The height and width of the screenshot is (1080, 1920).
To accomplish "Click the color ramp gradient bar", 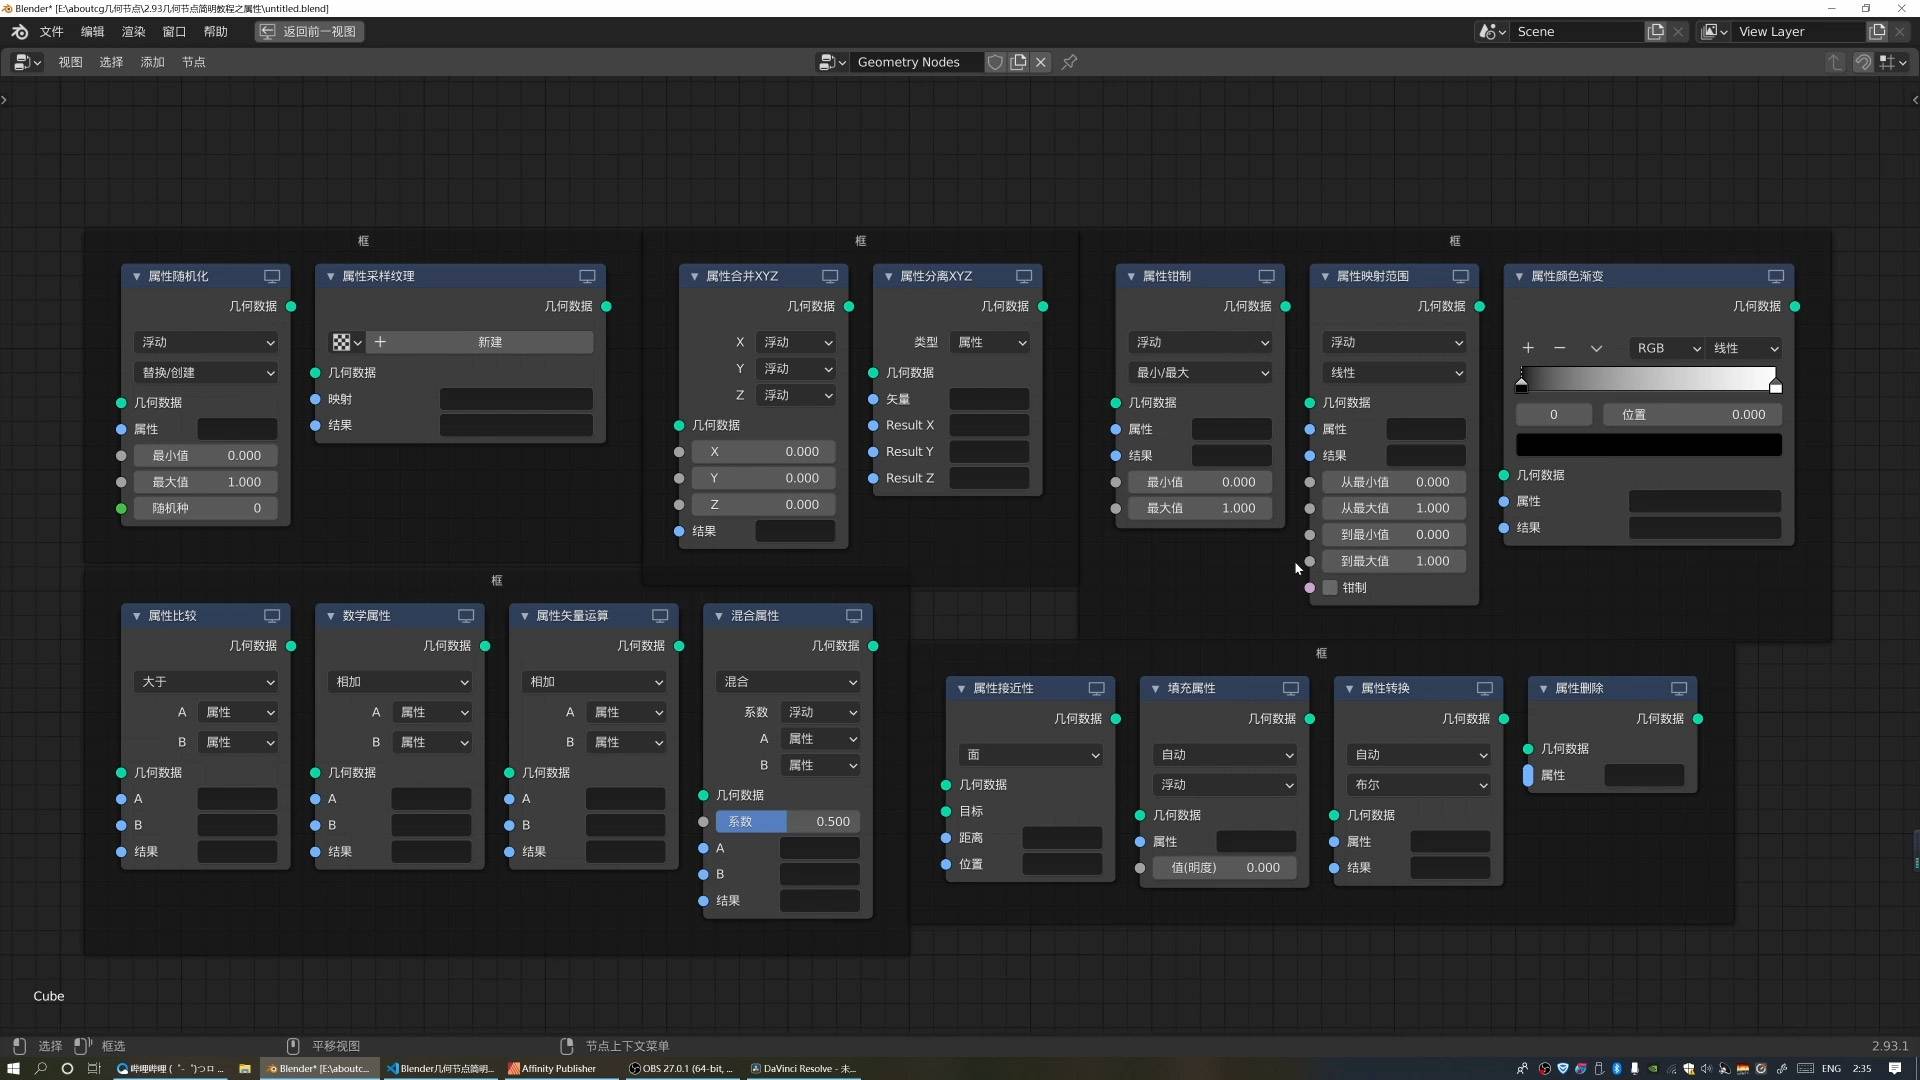I will (x=1648, y=378).
